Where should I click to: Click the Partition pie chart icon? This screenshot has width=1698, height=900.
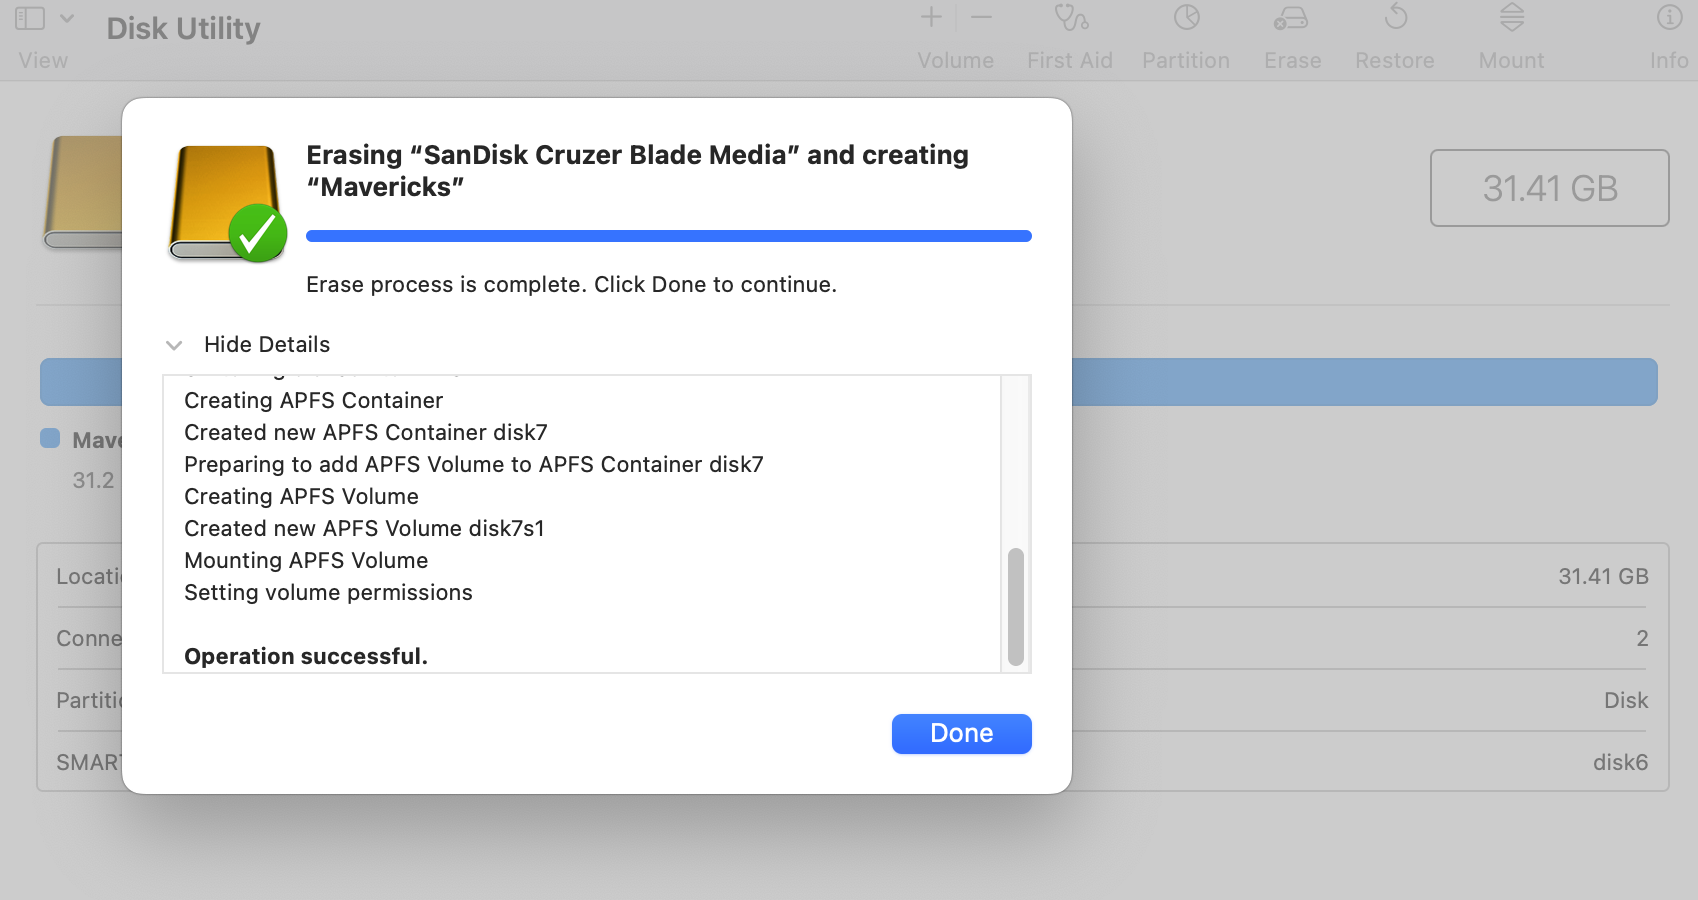click(x=1186, y=18)
